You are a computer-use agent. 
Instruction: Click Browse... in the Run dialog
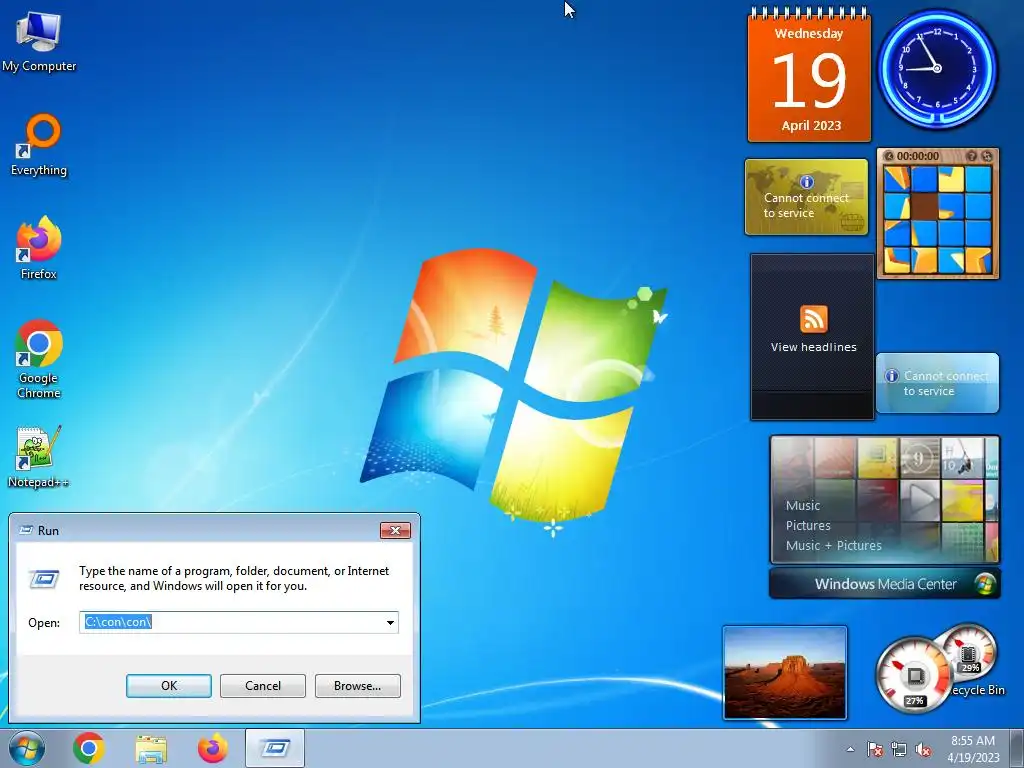(357, 686)
